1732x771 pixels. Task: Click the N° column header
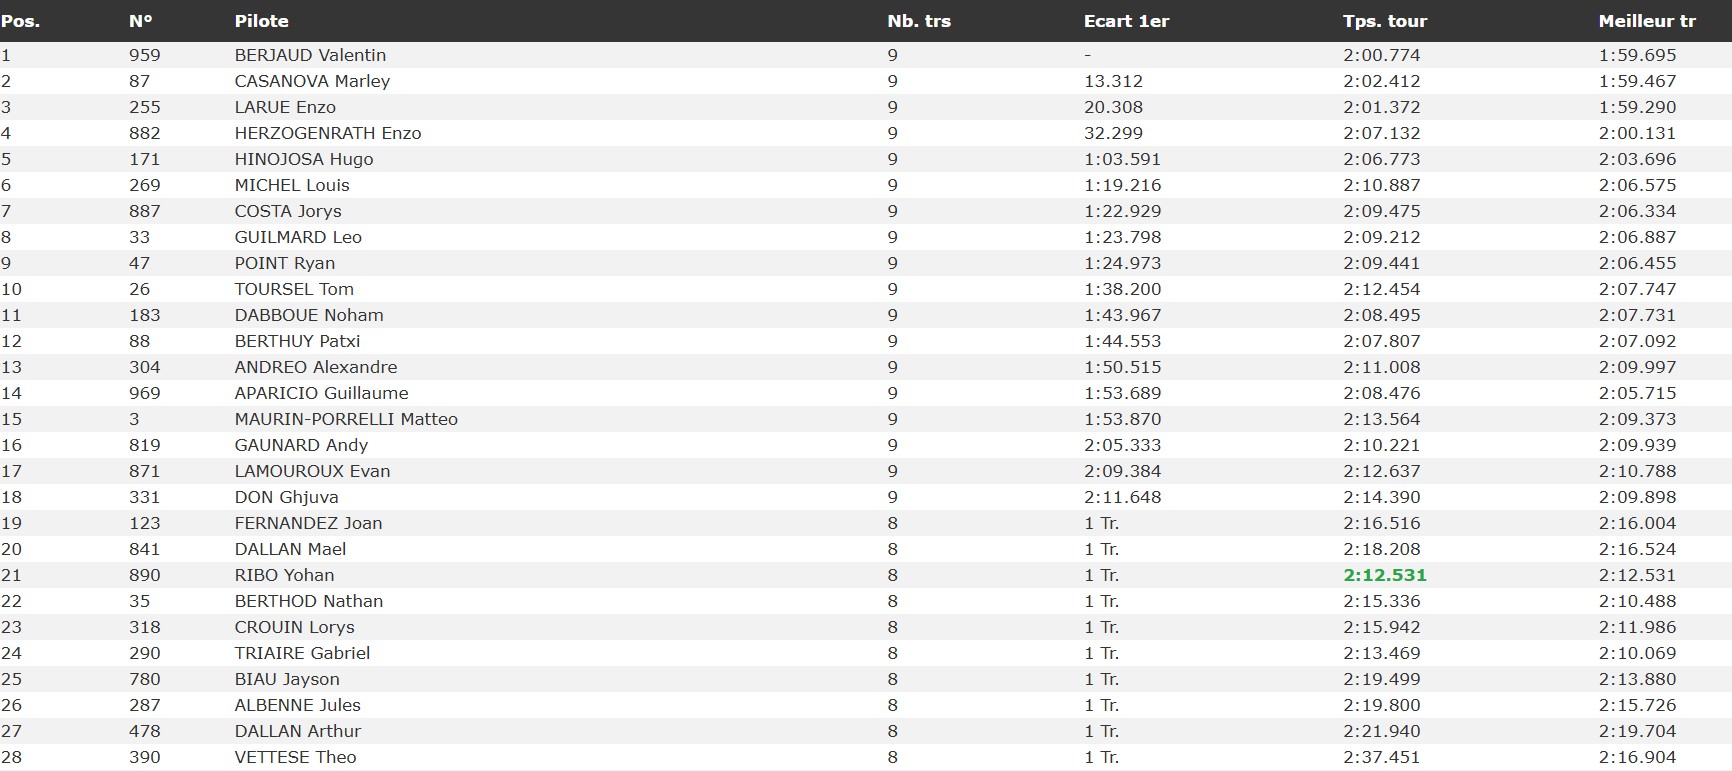(141, 21)
